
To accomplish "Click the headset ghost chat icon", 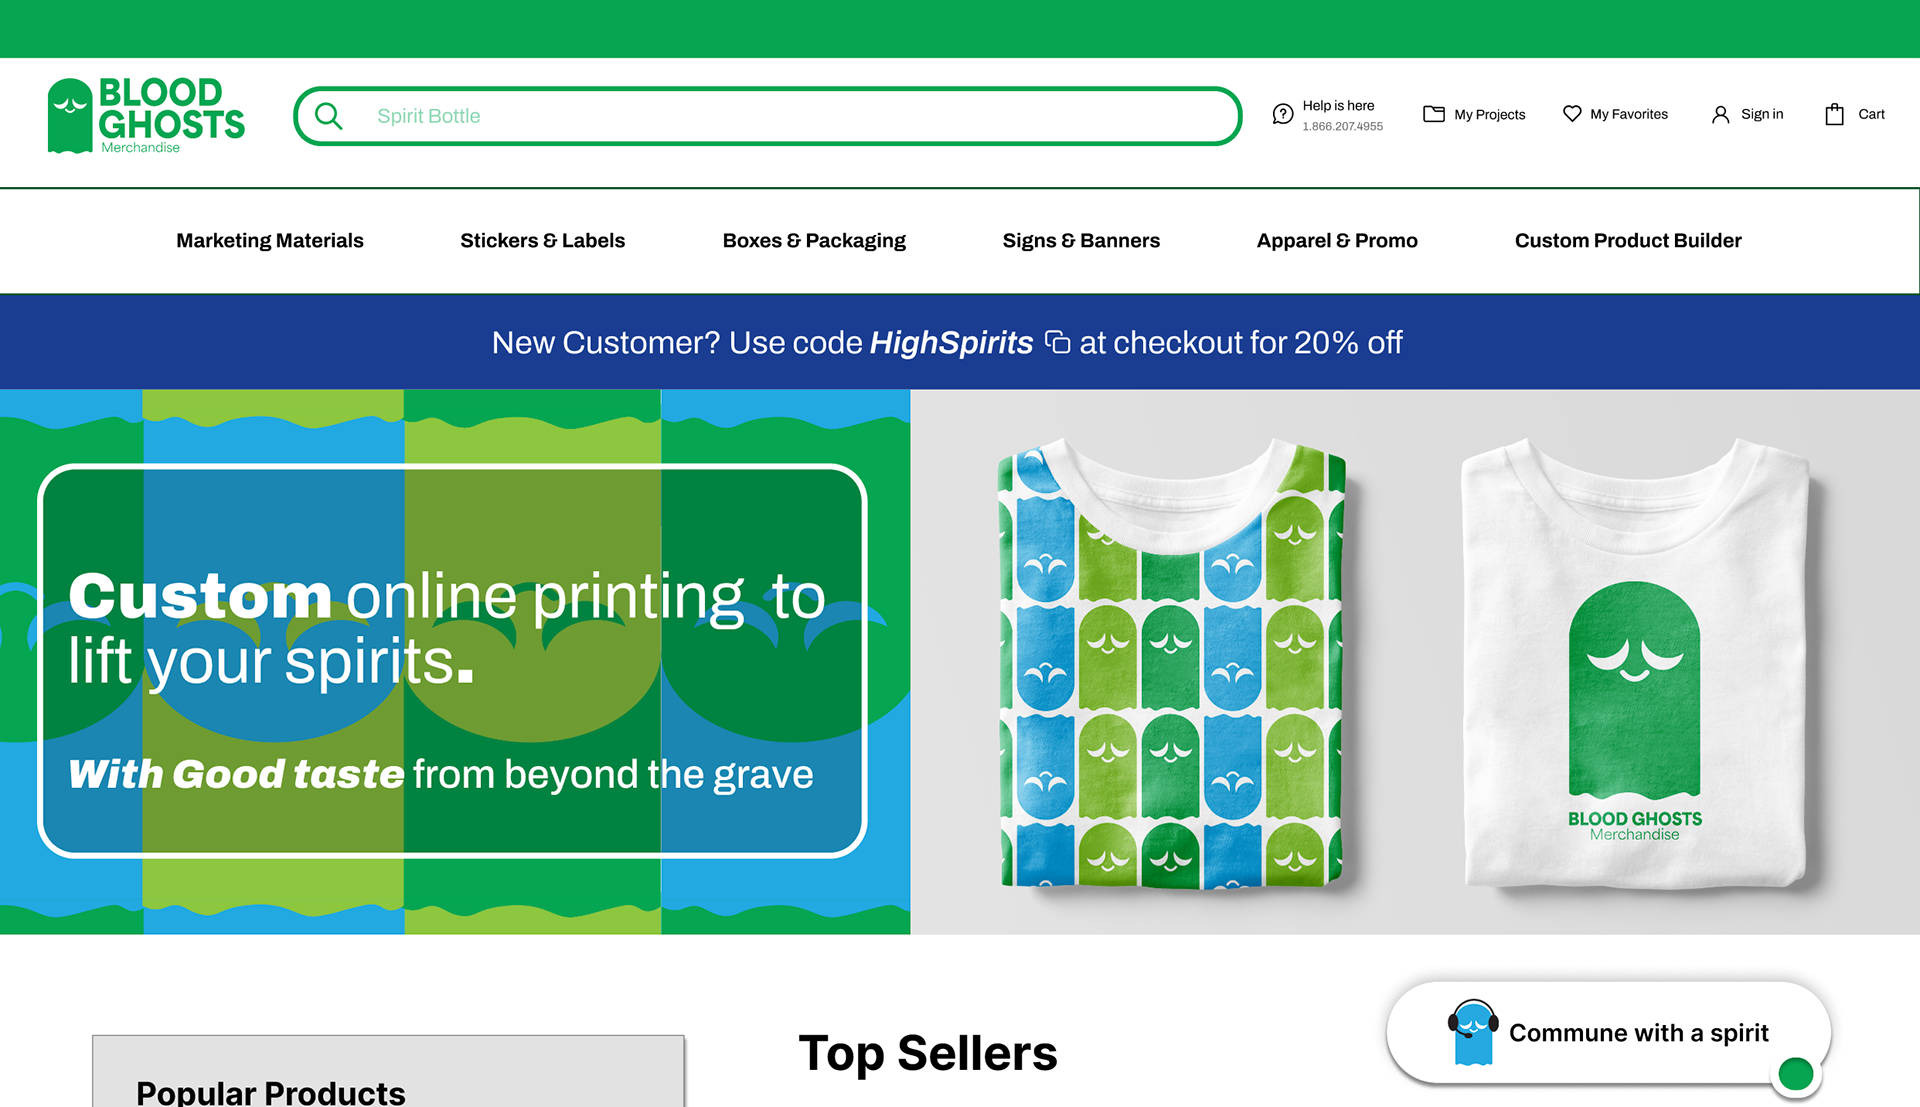I will click(1472, 1032).
